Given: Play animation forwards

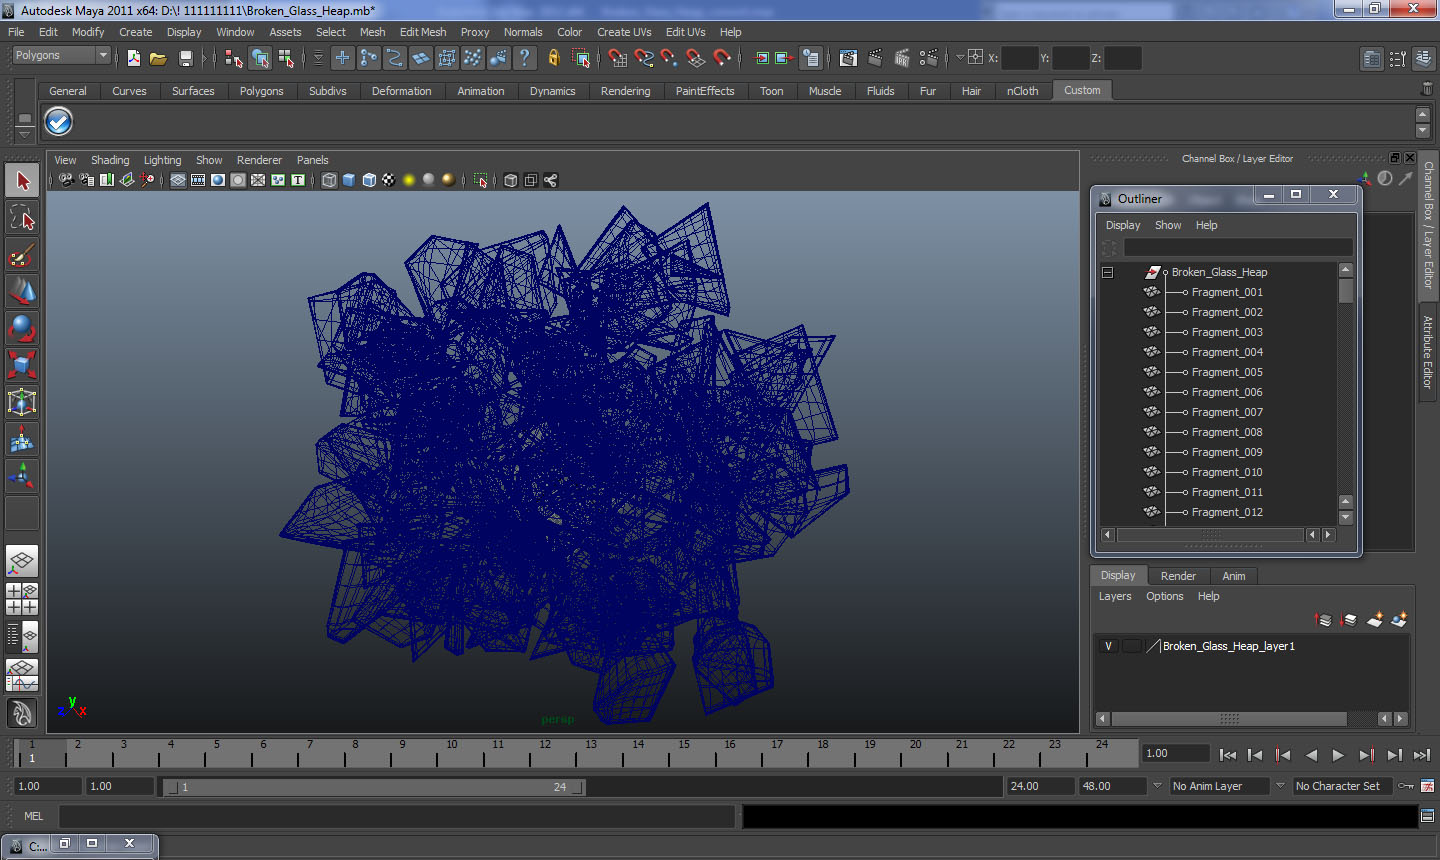Looking at the screenshot, I should click(x=1338, y=755).
